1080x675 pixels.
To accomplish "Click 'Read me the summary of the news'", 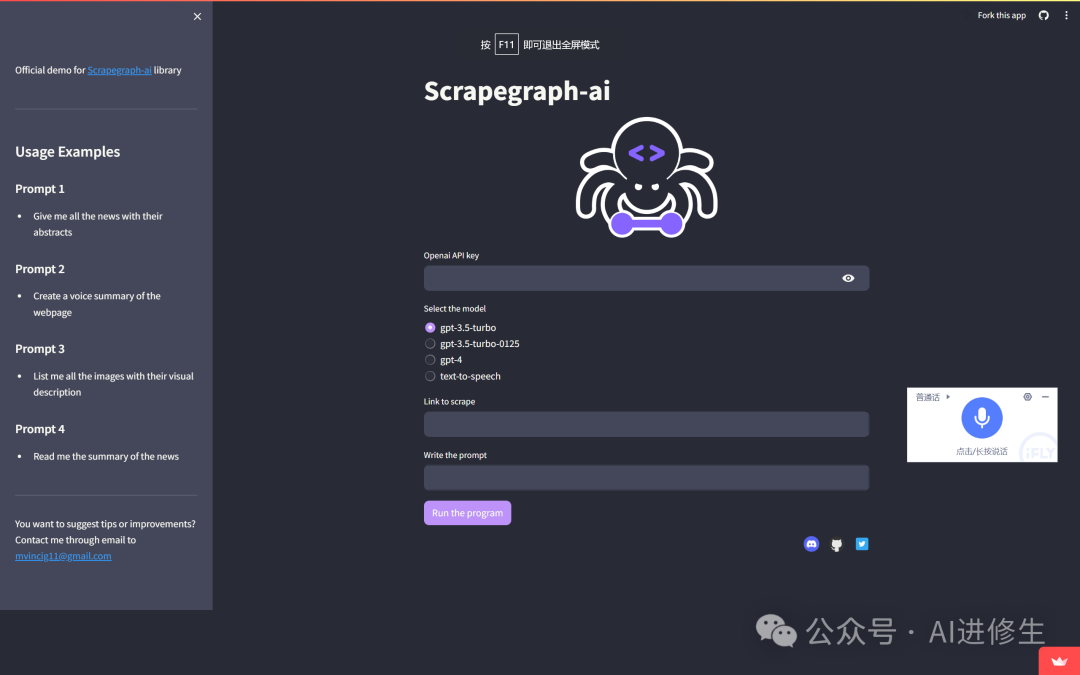I will [106, 457].
